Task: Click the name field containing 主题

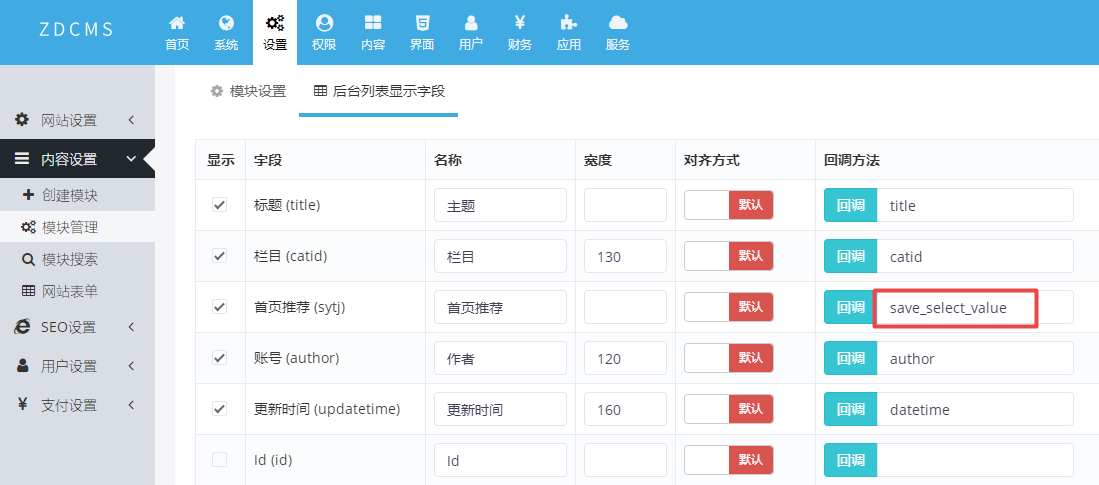Action: [x=500, y=205]
